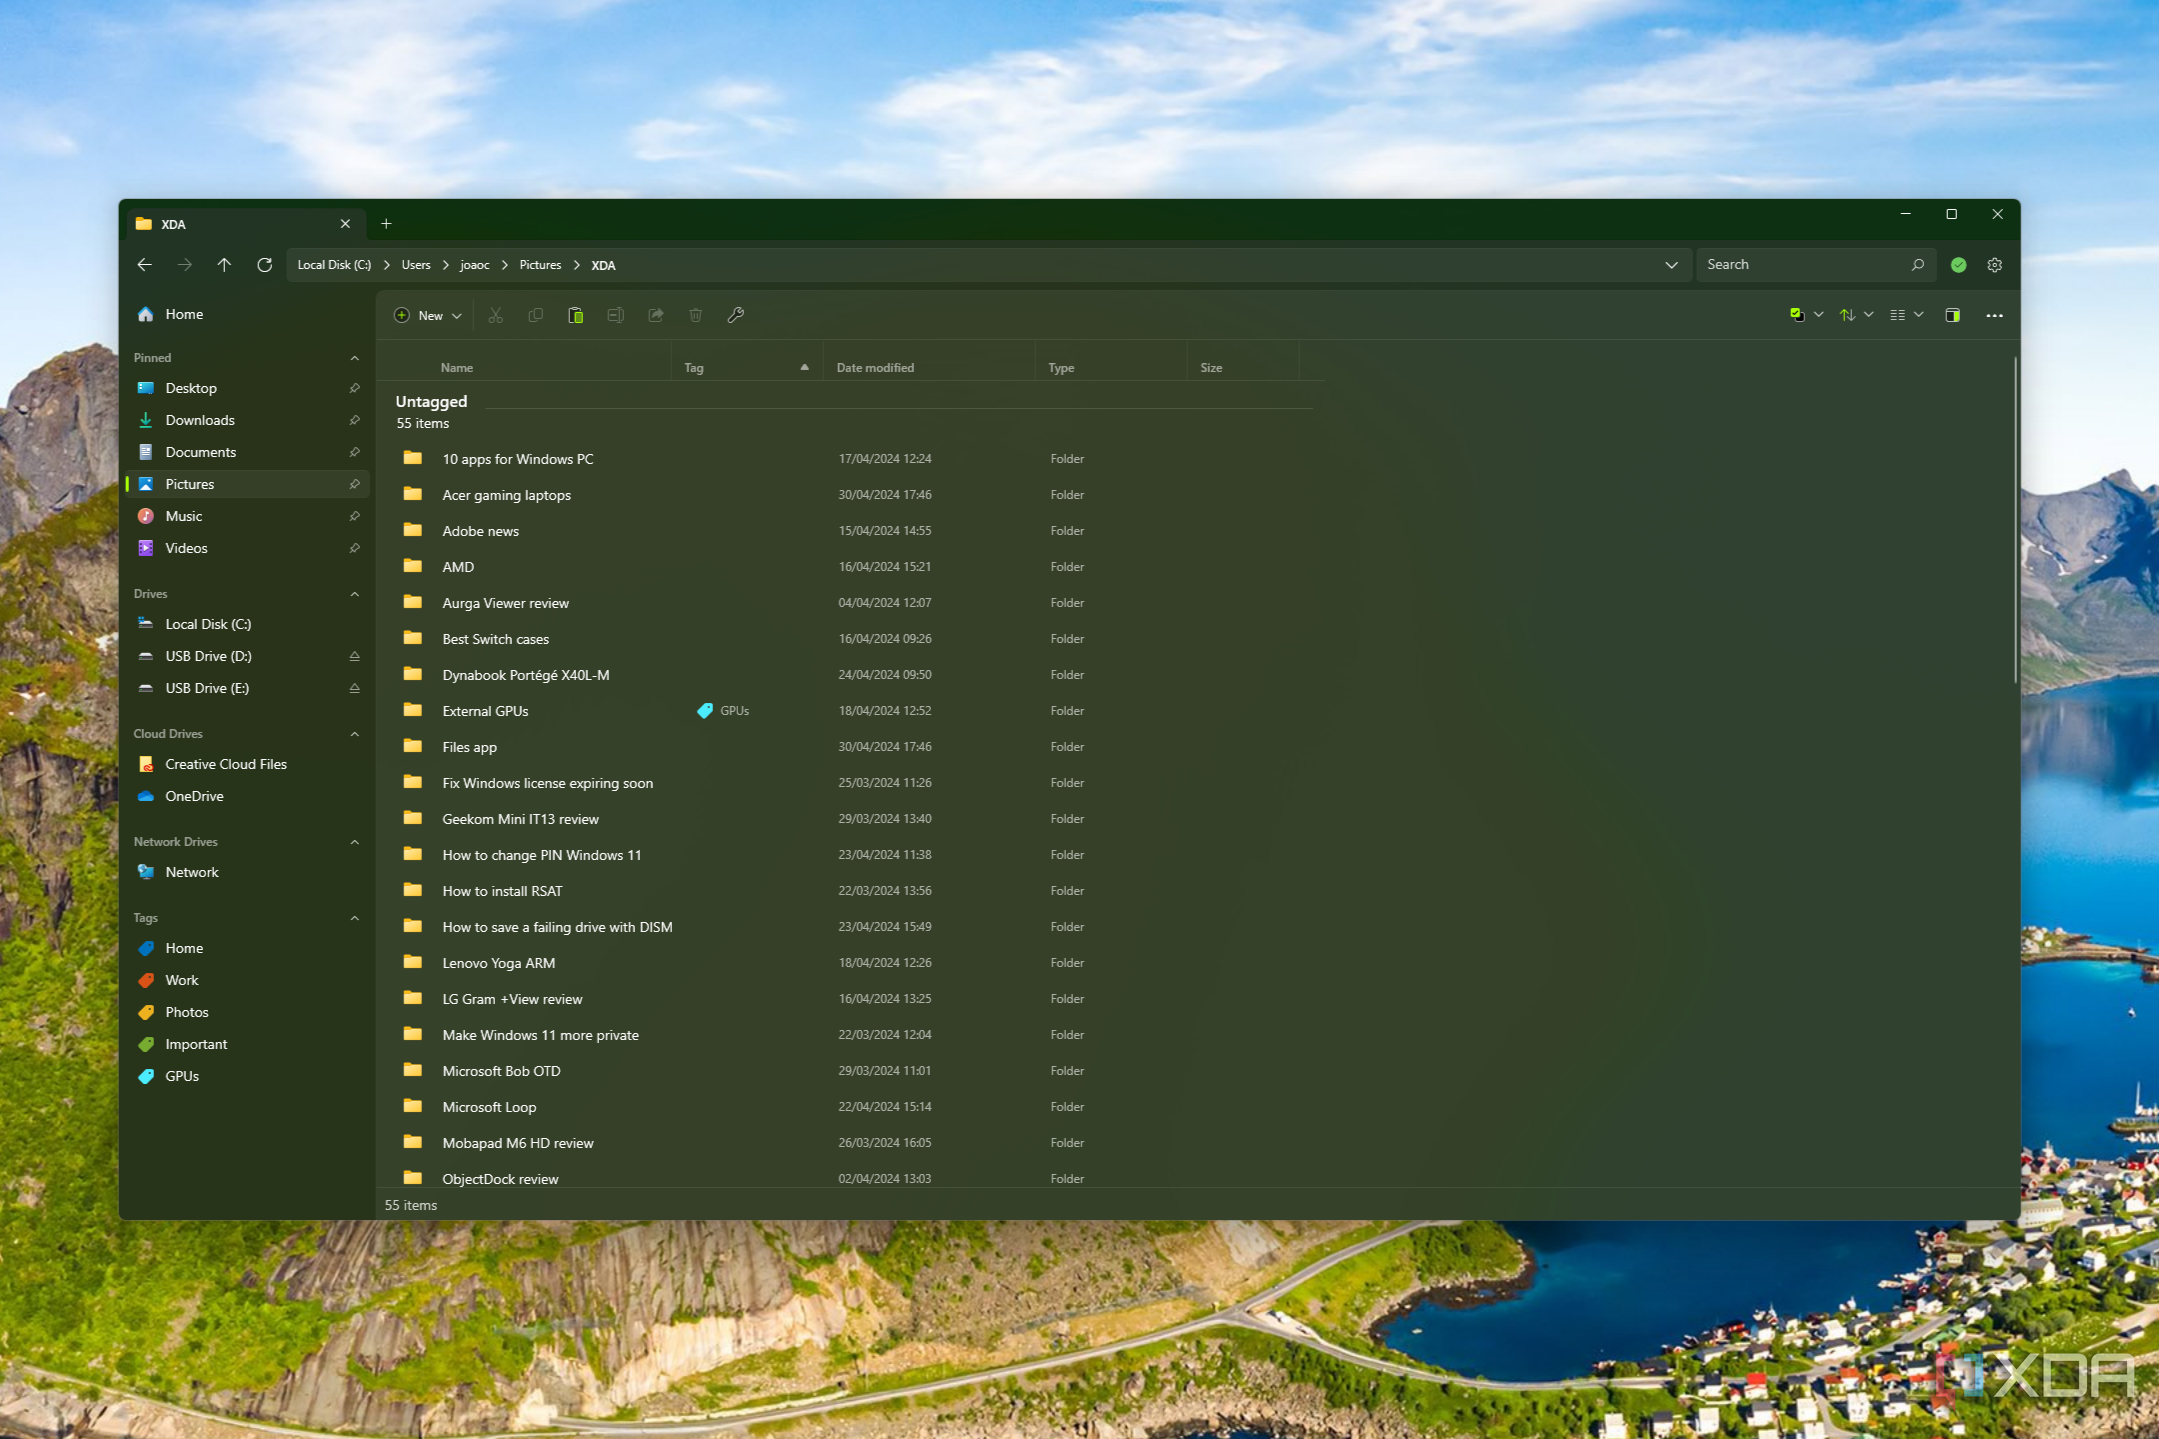Click the search magnifier icon
Image resolution: width=2159 pixels, height=1439 pixels.
tap(1917, 265)
